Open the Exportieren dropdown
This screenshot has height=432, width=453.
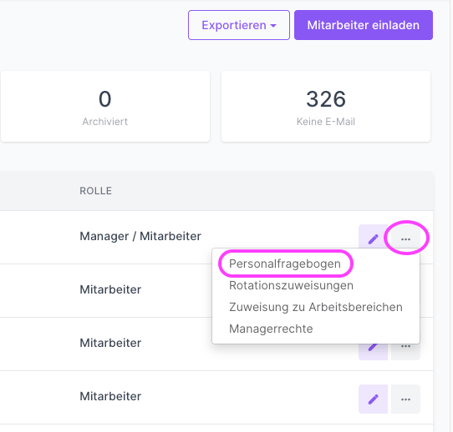(239, 25)
